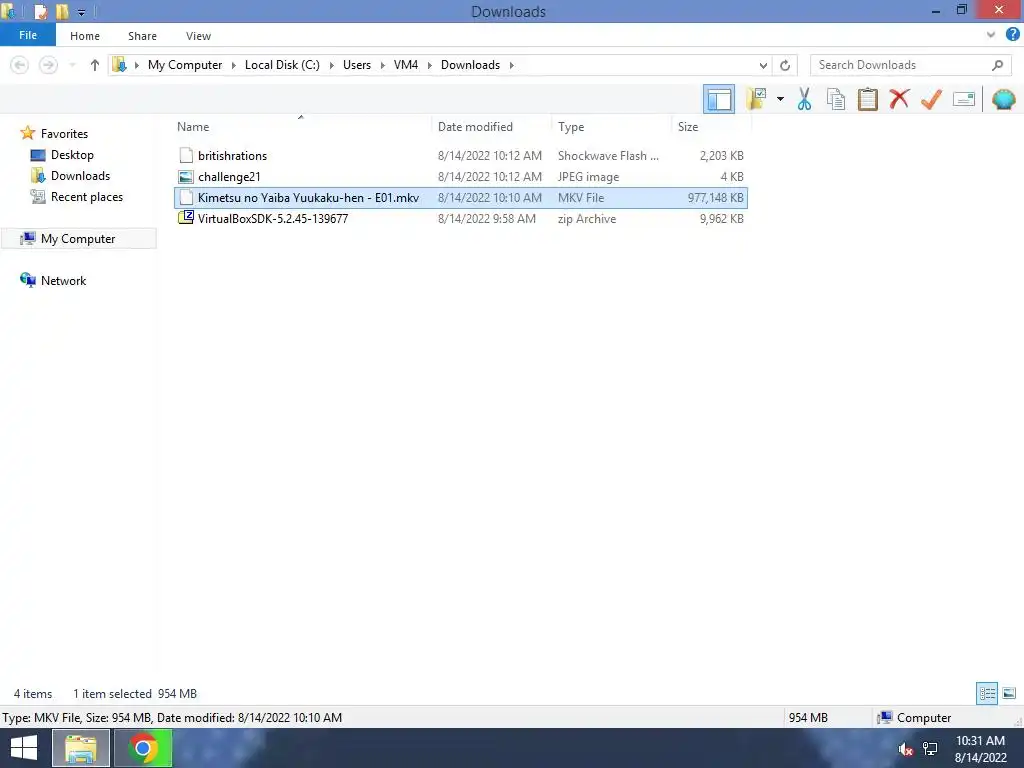
Task: Open Help with the blue question mark
Action: point(1012,35)
